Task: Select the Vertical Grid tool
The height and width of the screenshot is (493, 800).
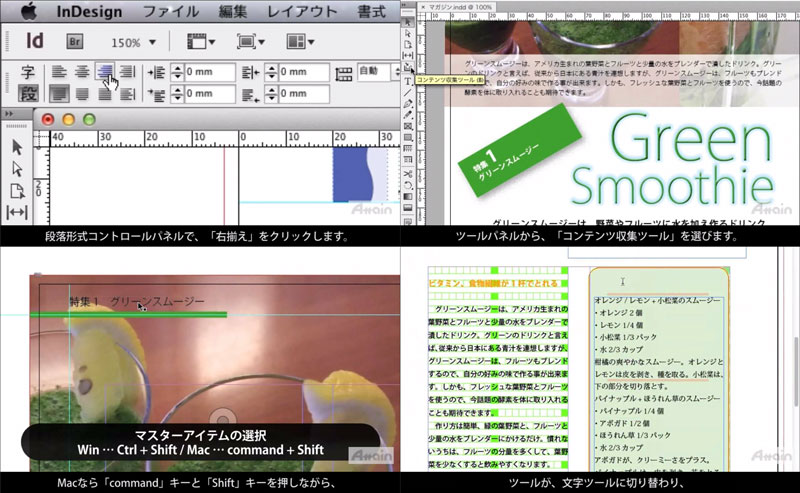Action: coord(408,160)
